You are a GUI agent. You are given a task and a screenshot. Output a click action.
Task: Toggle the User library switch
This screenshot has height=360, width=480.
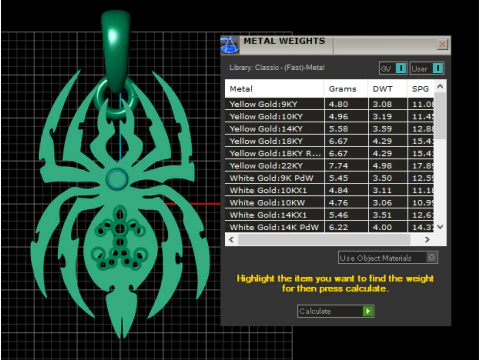tap(427, 68)
